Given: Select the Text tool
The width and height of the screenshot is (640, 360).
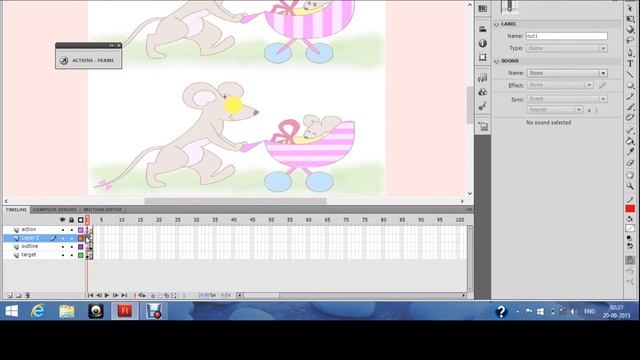Looking at the screenshot, I should [x=630, y=64].
